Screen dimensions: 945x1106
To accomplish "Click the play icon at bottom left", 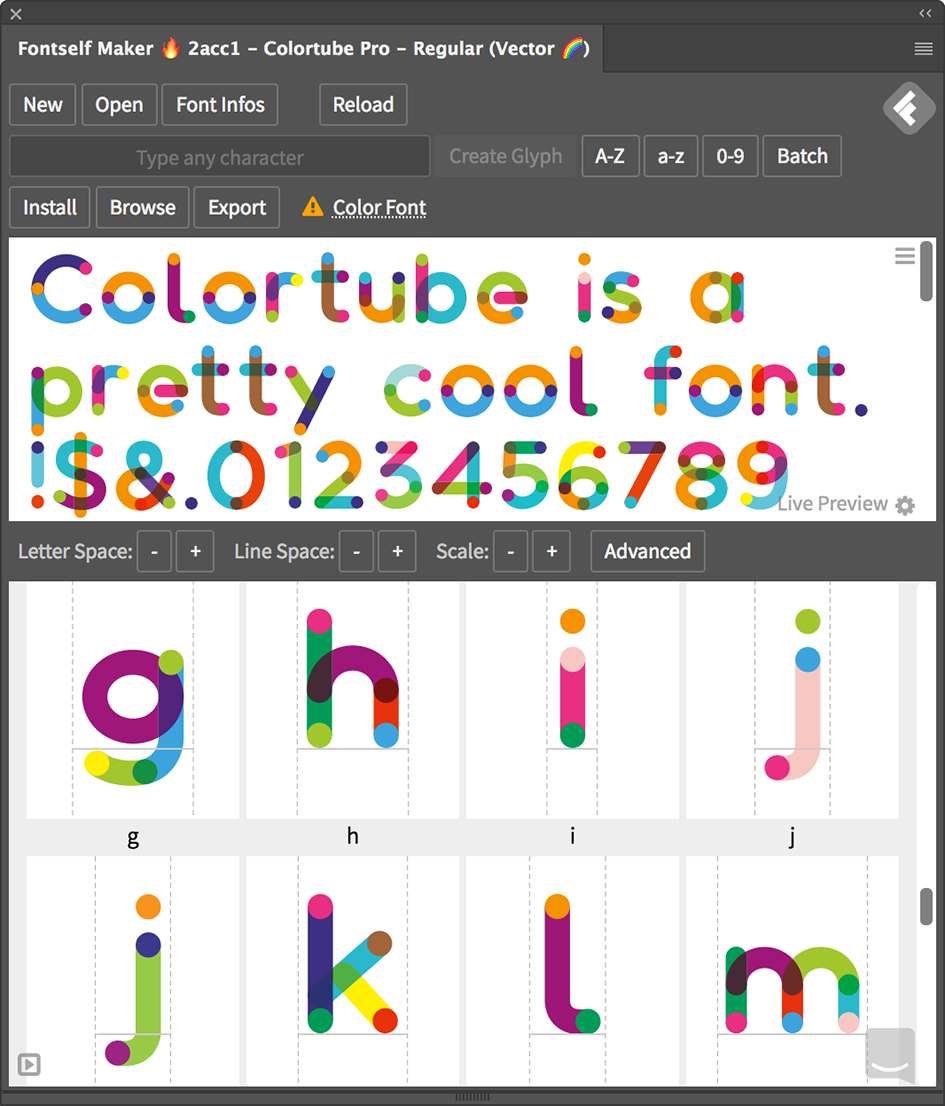I will coord(29,1064).
